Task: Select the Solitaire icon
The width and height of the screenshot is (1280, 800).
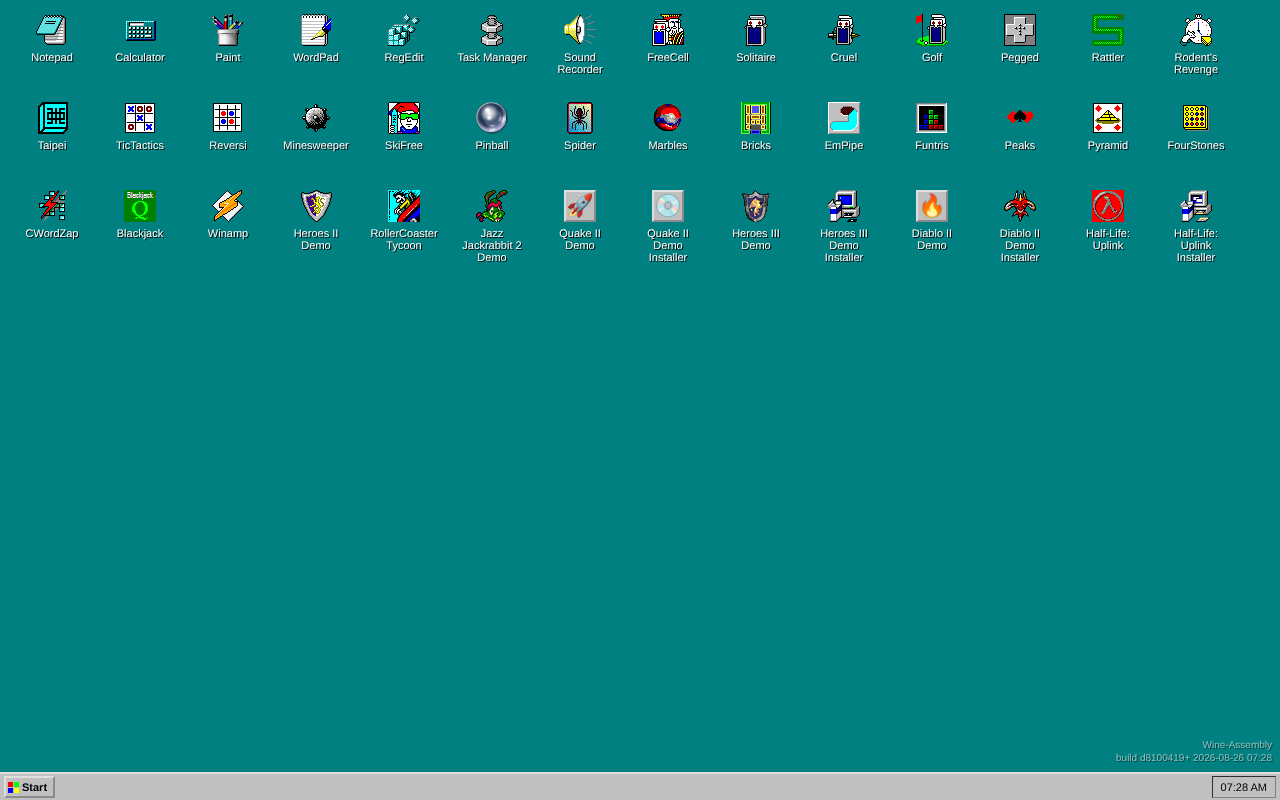Action: [x=756, y=30]
